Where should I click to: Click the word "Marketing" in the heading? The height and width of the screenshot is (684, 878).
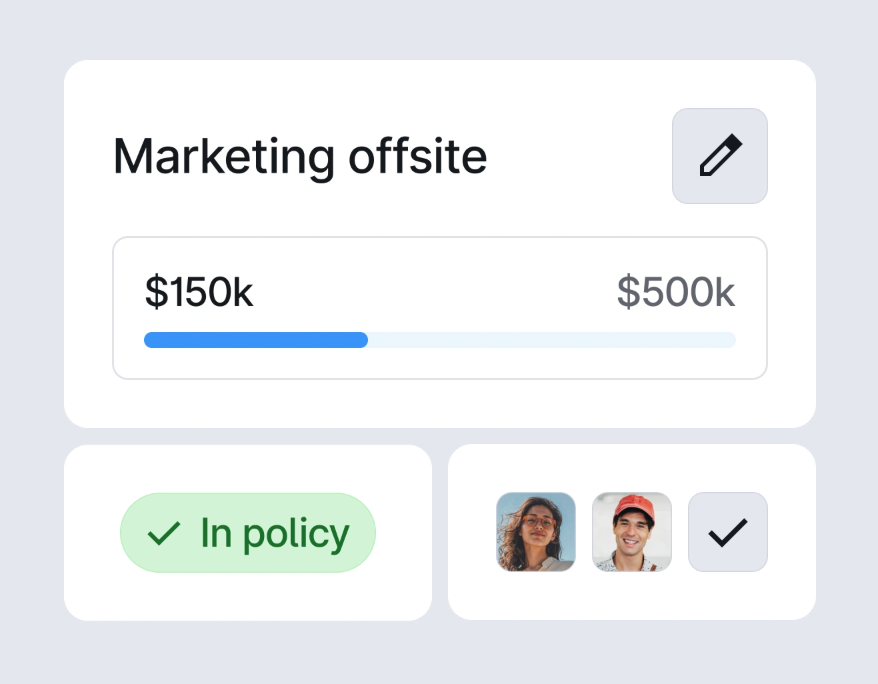(224, 156)
